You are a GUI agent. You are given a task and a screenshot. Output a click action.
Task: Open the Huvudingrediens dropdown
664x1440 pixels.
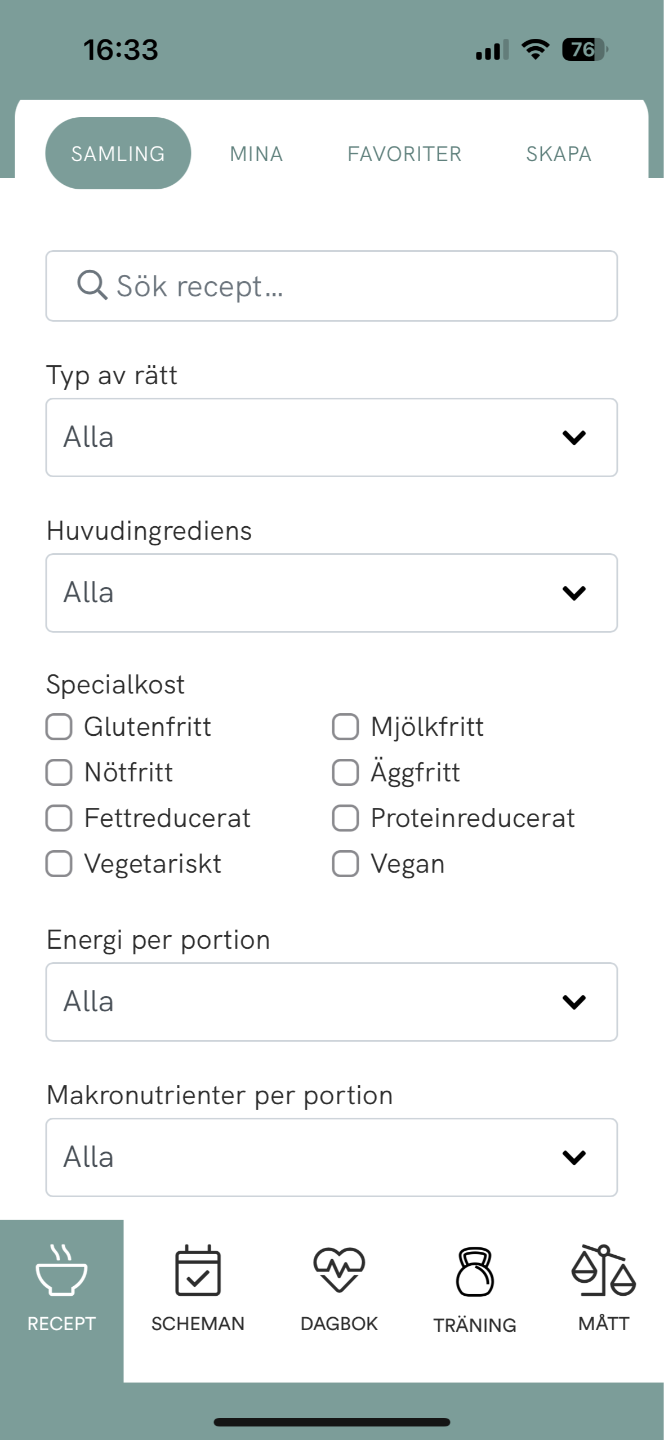pyautogui.click(x=331, y=593)
